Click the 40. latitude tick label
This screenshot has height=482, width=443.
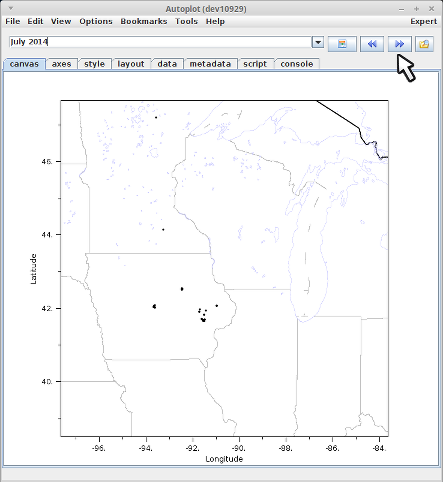pyautogui.click(x=47, y=381)
